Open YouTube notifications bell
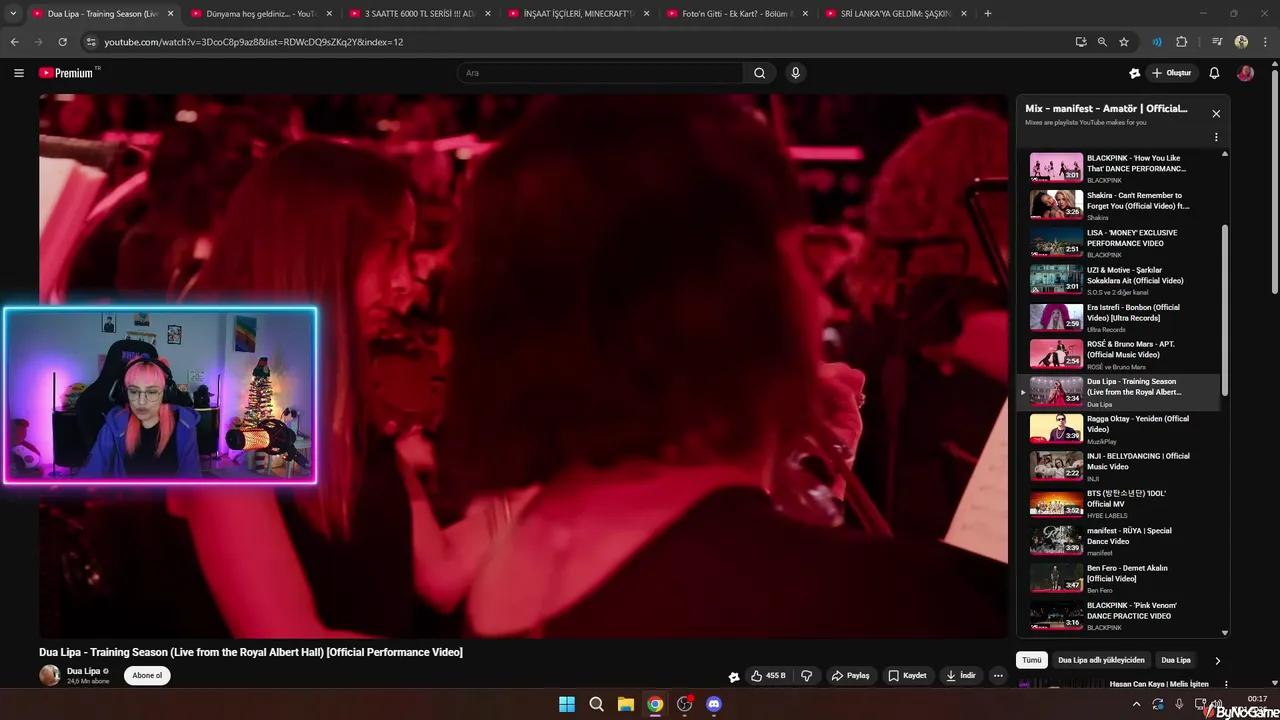Screen dimensions: 1280x720 coord(1214,73)
